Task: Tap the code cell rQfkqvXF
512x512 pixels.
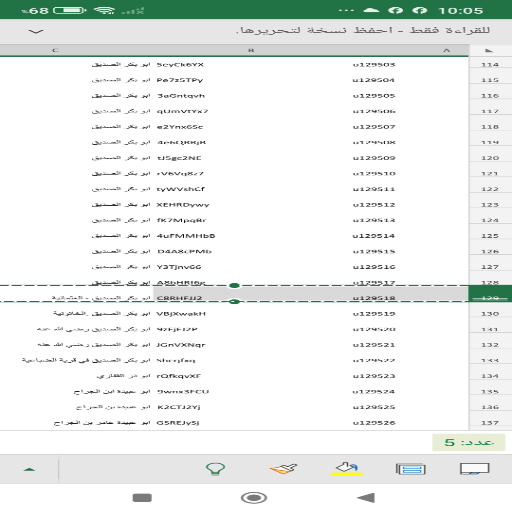Action: point(179,376)
